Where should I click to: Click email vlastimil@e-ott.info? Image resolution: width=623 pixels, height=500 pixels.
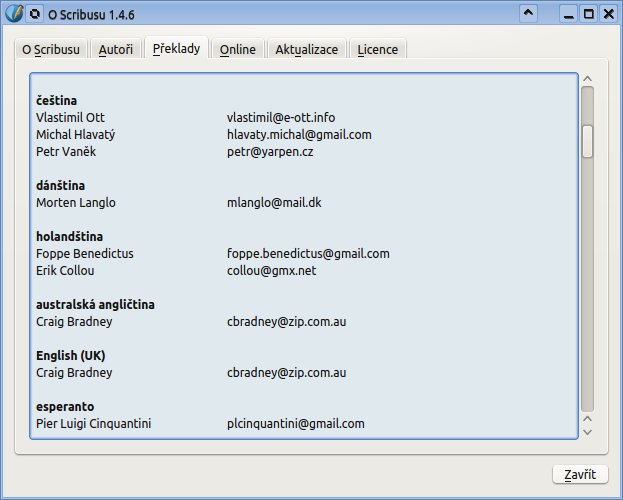click(x=281, y=118)
